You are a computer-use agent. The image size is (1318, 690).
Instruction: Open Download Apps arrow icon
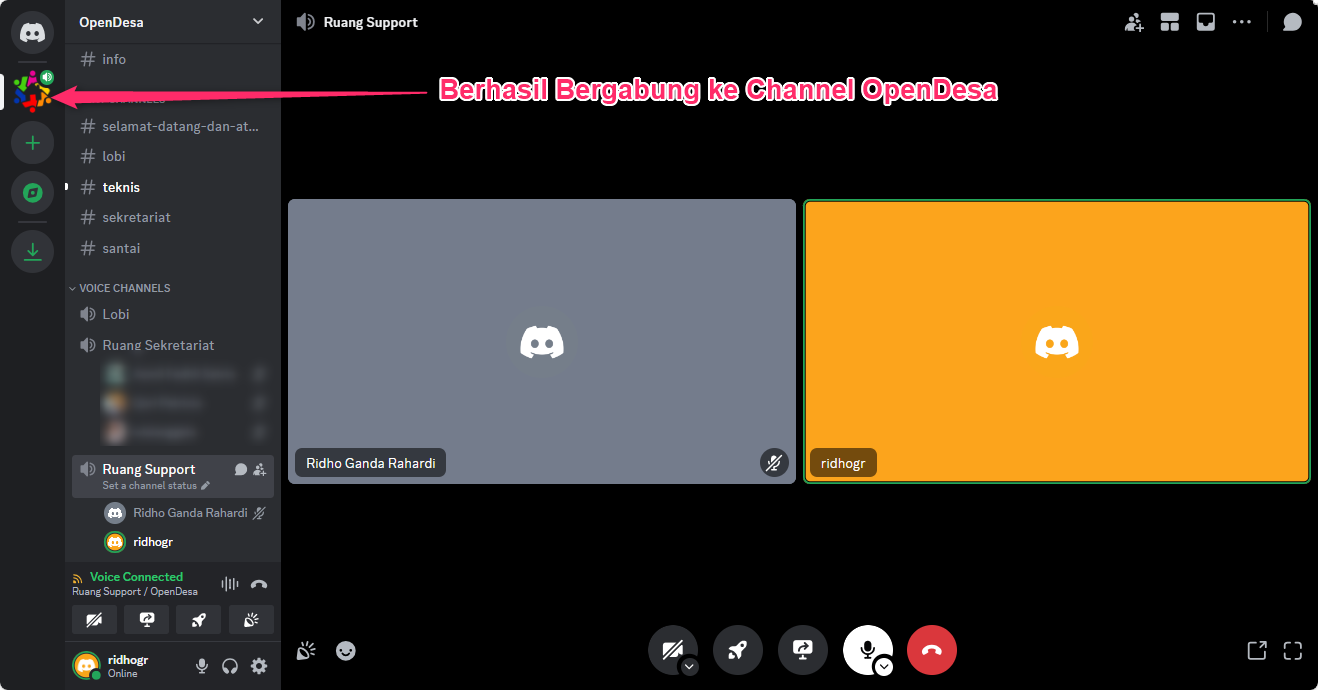click(x=32, y=251)
